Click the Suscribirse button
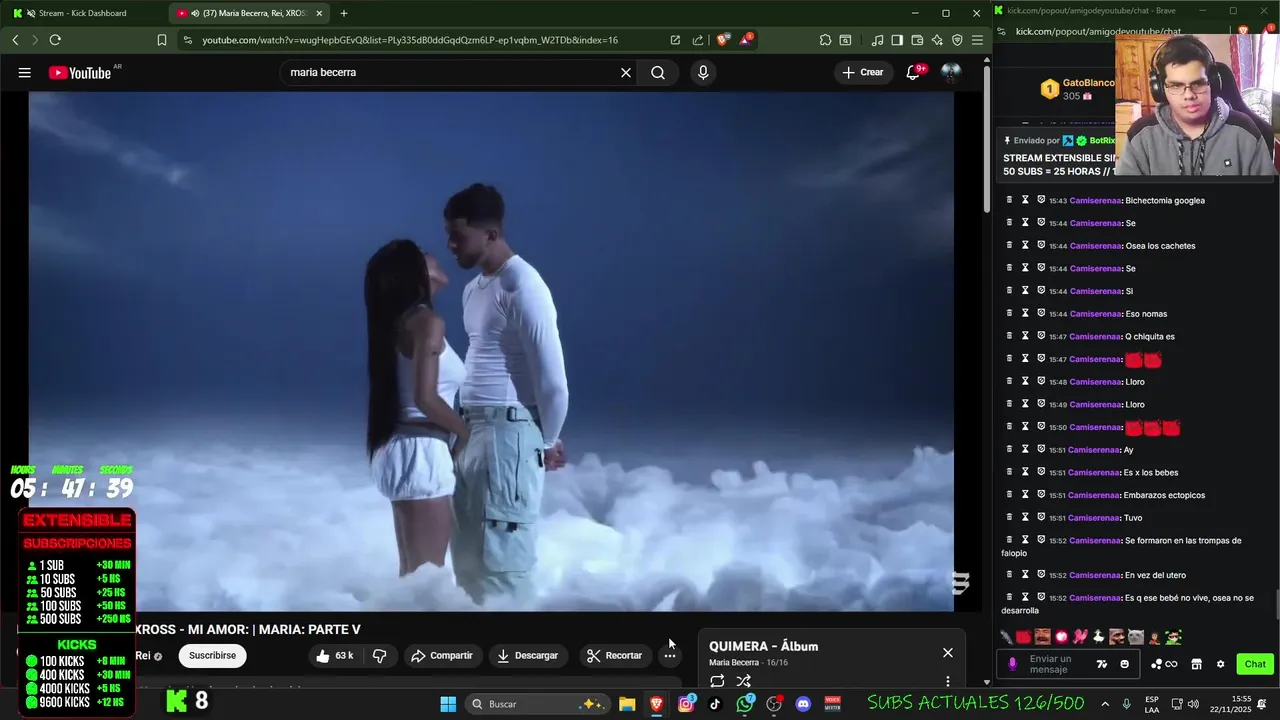Image resolution: width=1280 pixels, height=720 pixels. point(212,655)
